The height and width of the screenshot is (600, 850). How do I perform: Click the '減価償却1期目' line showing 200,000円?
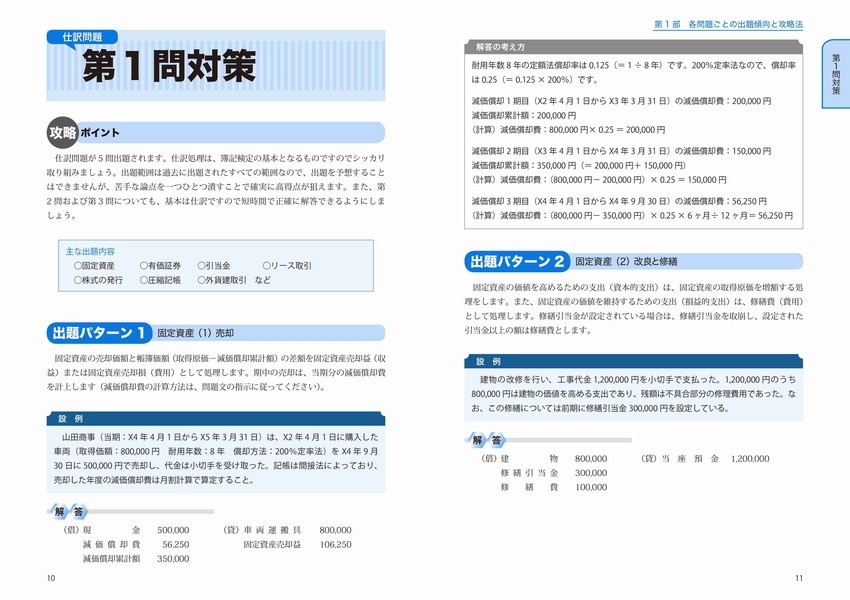coord(621,101)
